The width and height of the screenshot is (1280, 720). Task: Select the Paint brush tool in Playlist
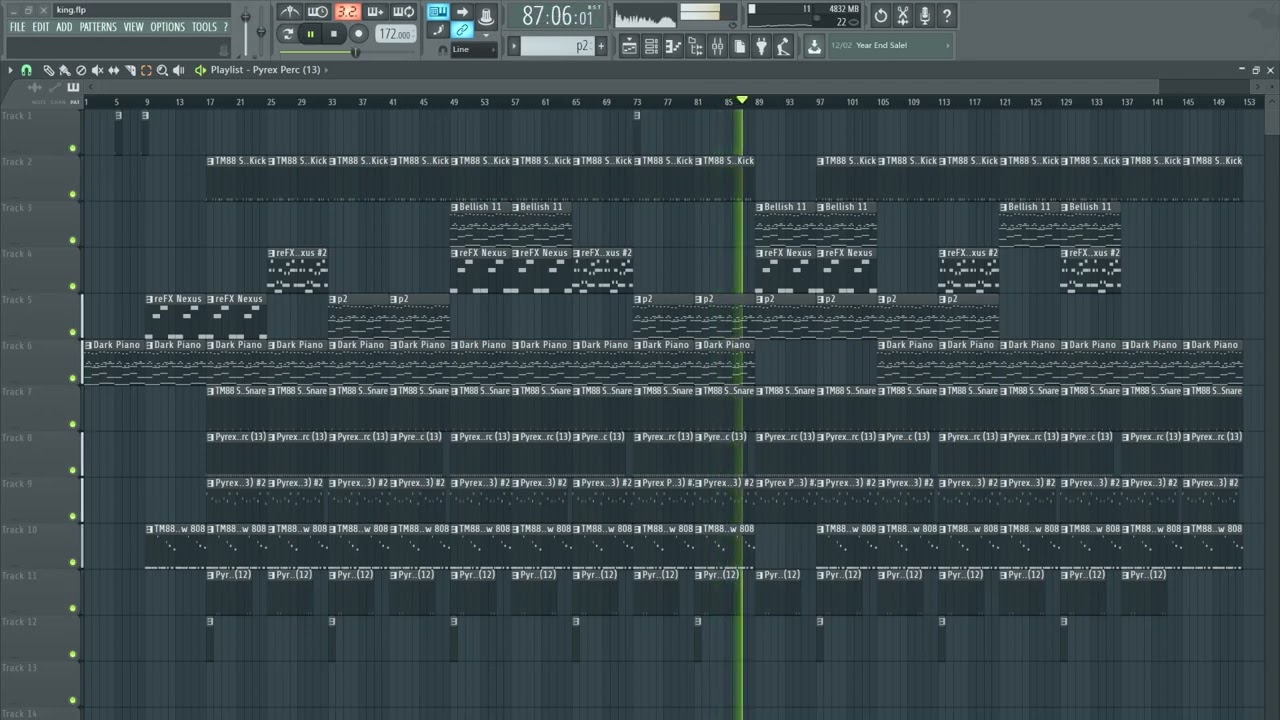[x=65, y=70]
